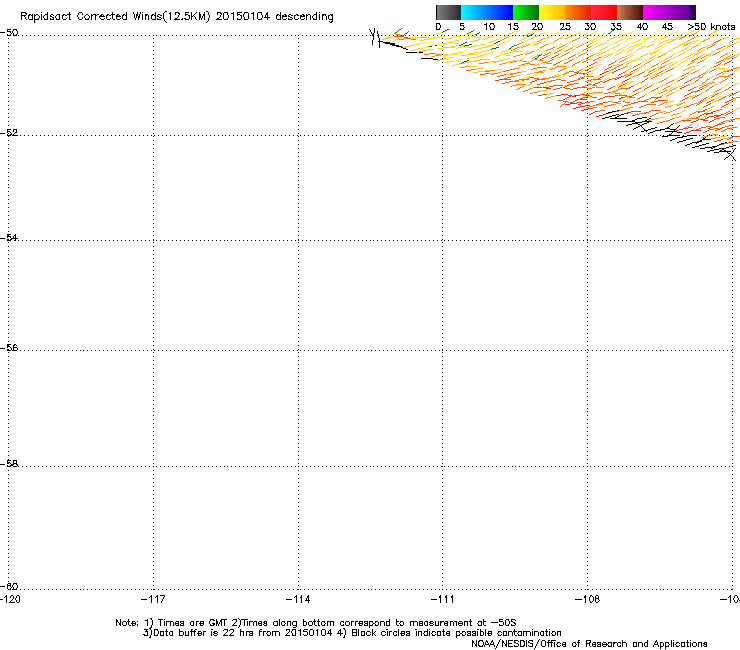Click the red 30-35 knots color band
The height and width of the screenshot is (650, 740).
pyautogui.click(x=604, y=12)
